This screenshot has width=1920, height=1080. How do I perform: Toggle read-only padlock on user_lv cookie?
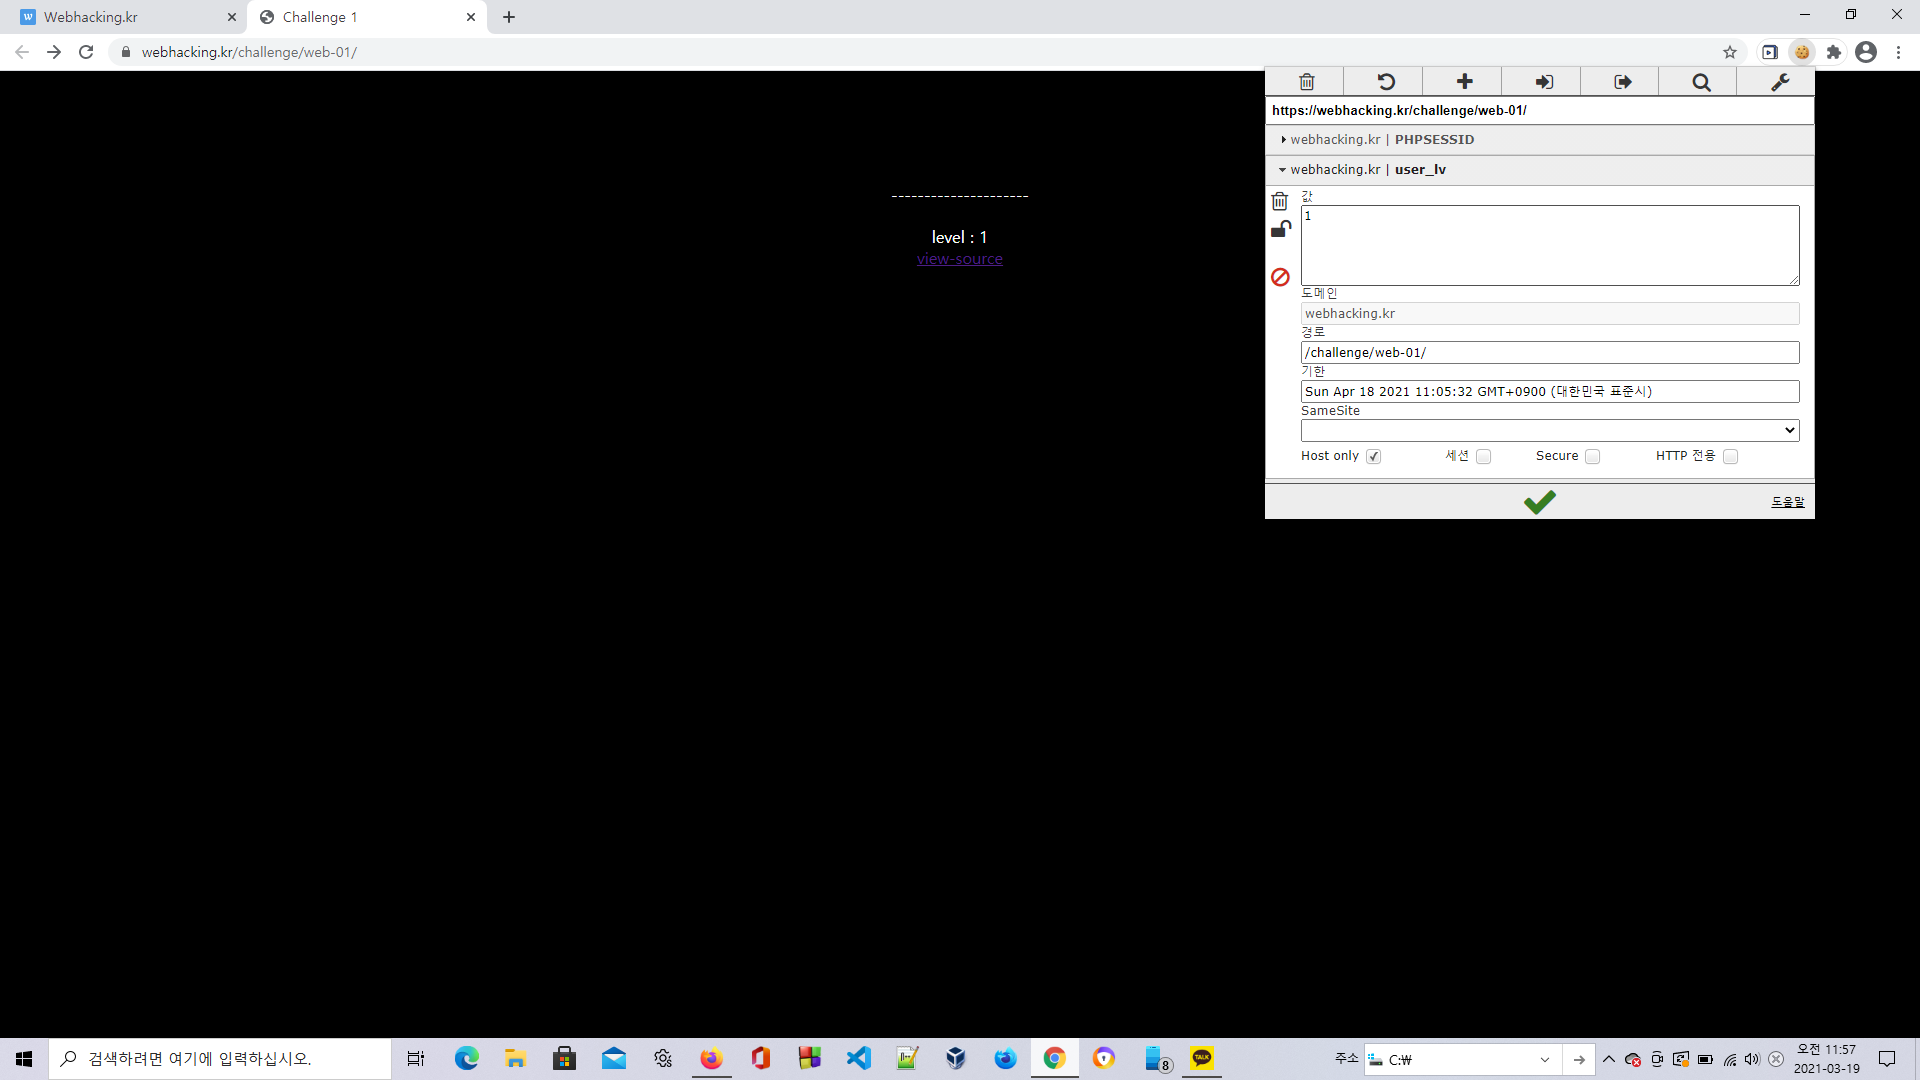[x=1280, y=230]
